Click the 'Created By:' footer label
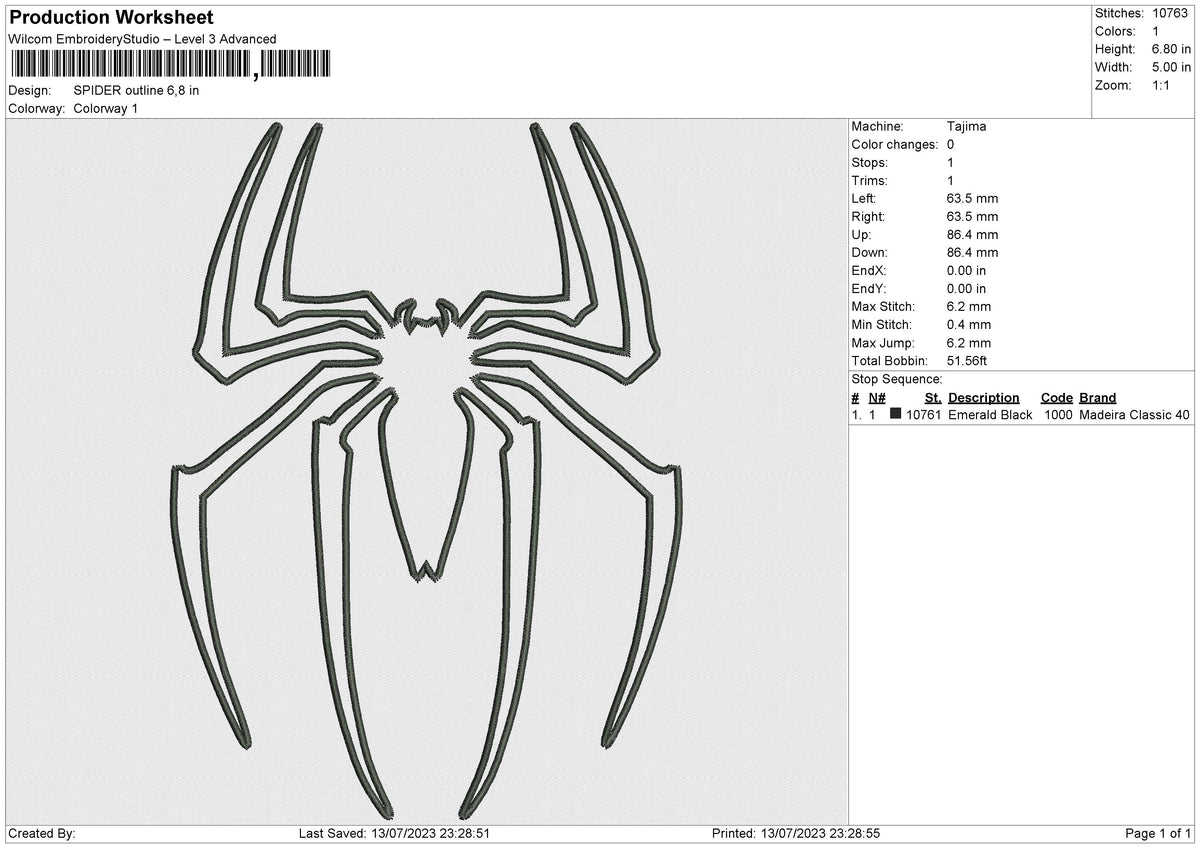Viewport: 1200px width, 848px height. coord(42,833)
